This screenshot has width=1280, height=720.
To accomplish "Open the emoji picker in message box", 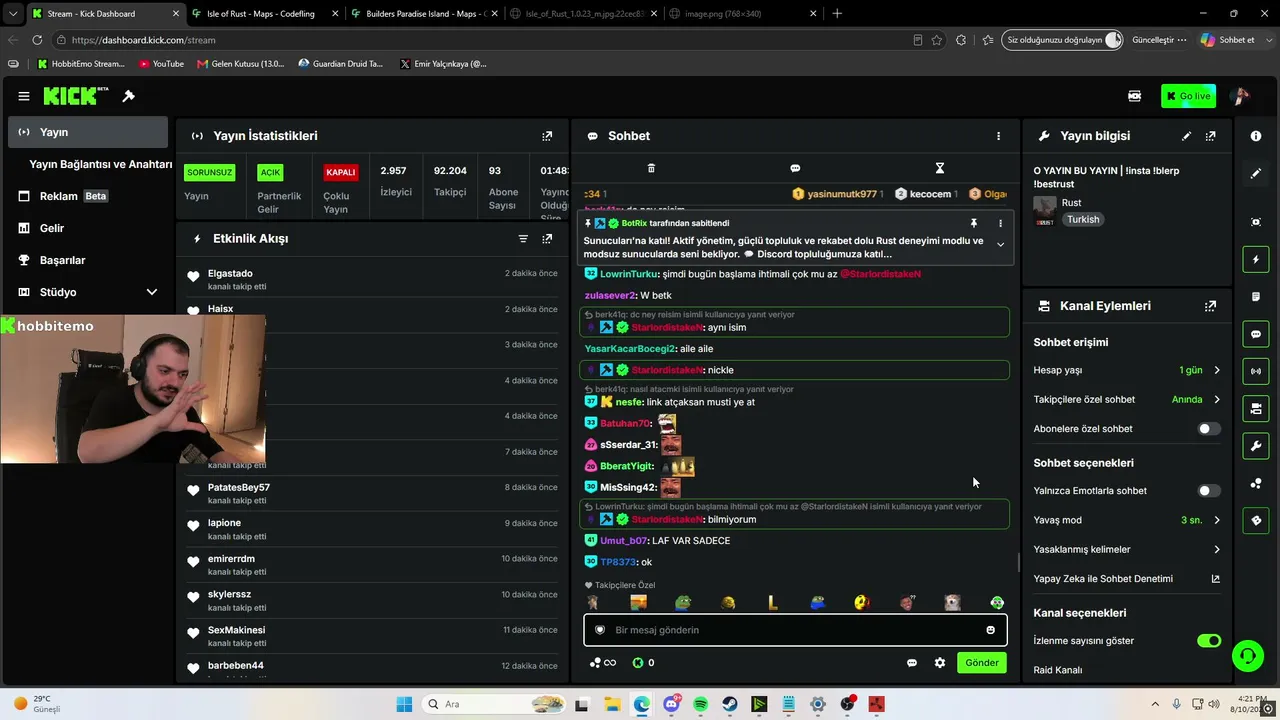I will click(x=990, y=630).
